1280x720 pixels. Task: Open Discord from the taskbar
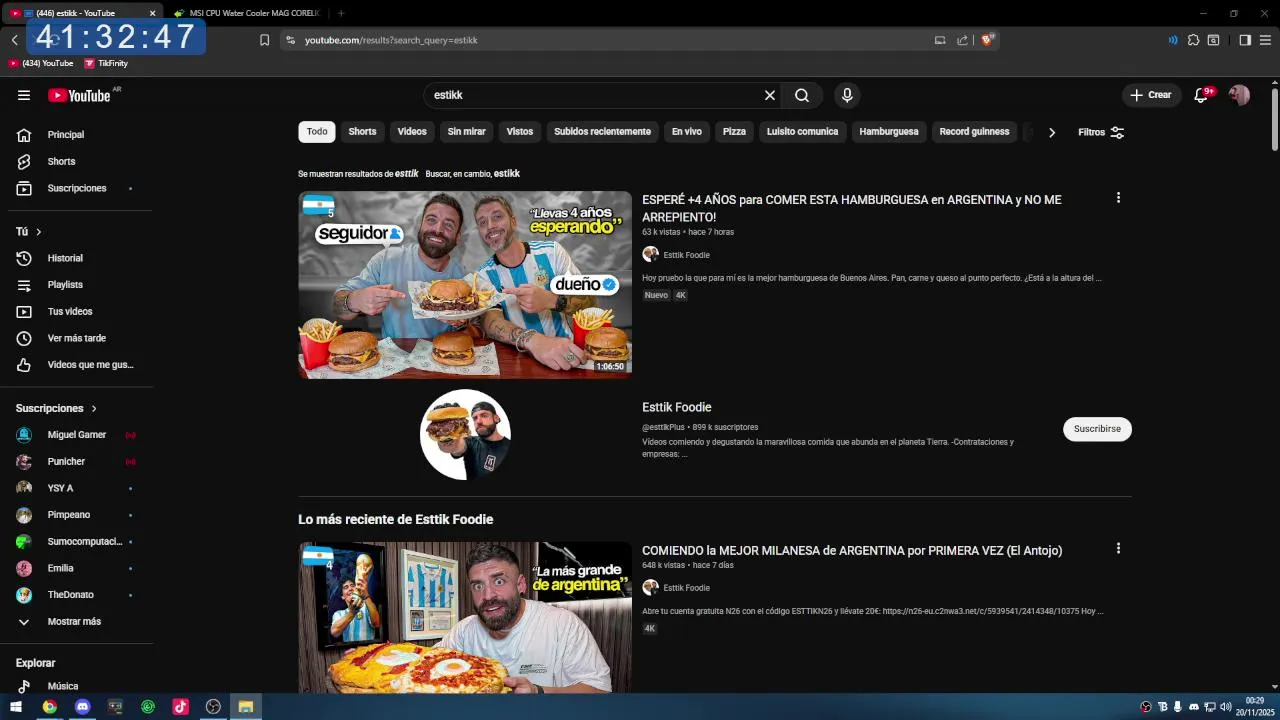[x=82, y=707]
